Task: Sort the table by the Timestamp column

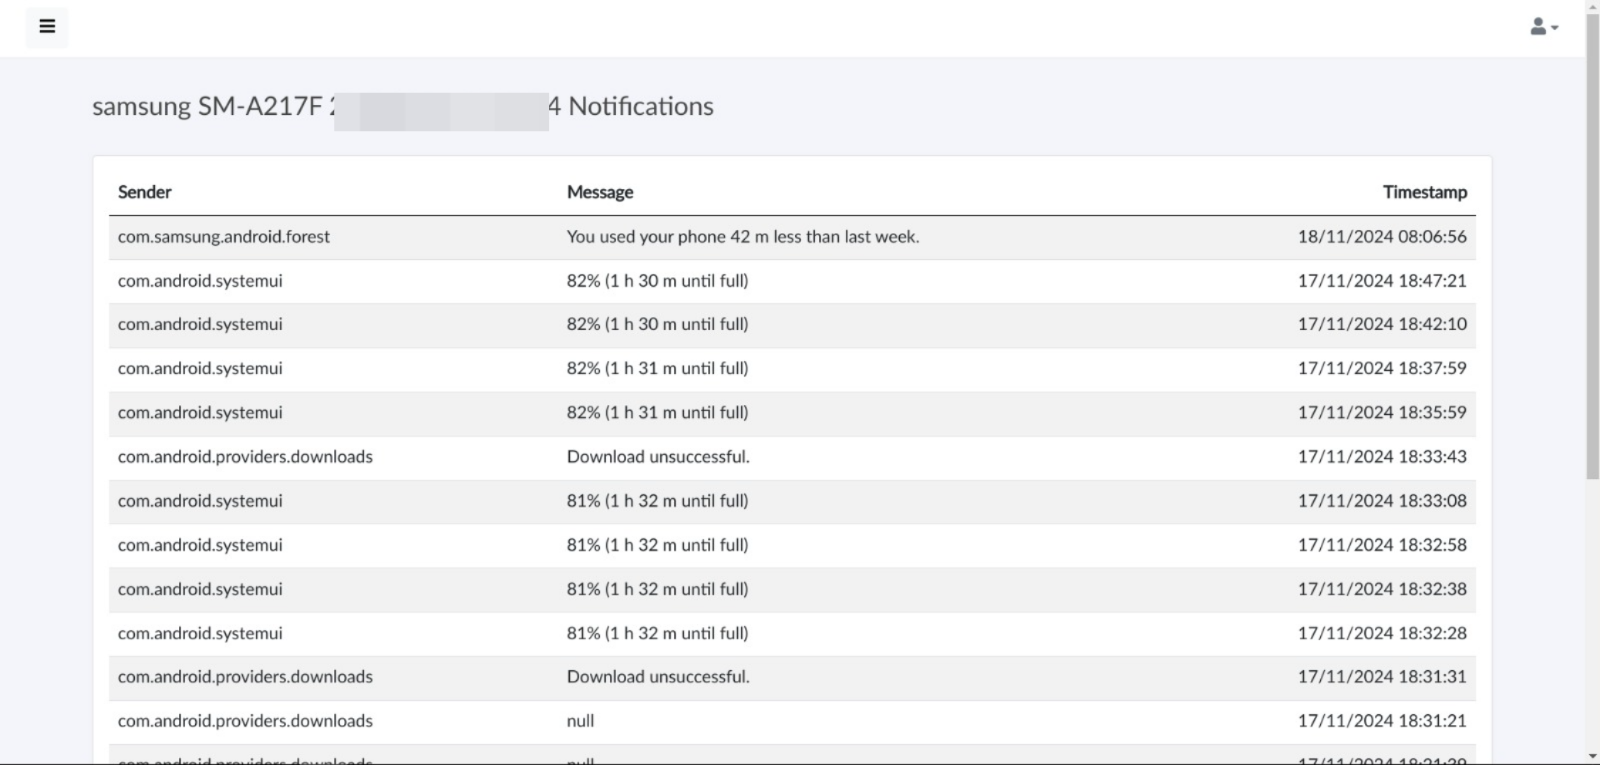Action: click(x=1424, y=191)
